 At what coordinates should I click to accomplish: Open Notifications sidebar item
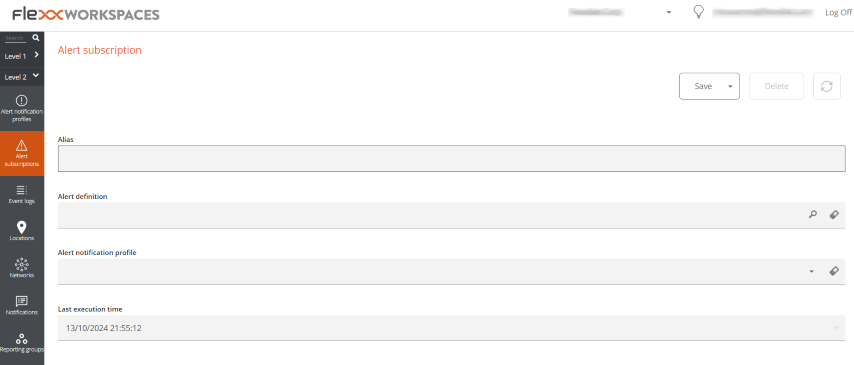(x=22, y=306)
